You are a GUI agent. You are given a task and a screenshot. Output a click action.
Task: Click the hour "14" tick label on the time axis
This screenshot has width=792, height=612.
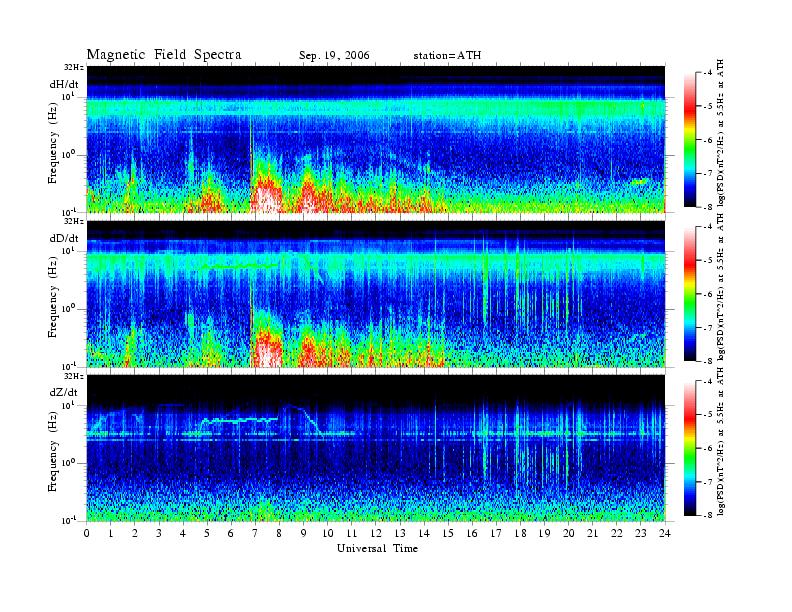click(x=424, y=533)
